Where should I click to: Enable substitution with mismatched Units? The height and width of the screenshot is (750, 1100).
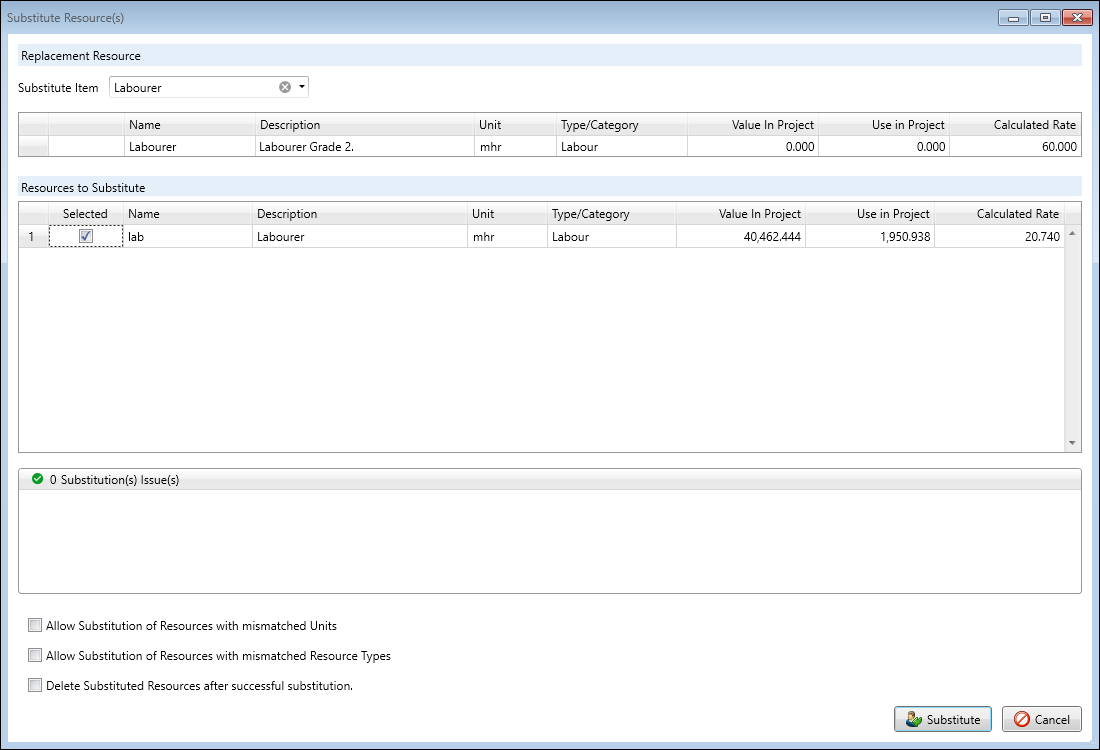[x=36, y=626]
